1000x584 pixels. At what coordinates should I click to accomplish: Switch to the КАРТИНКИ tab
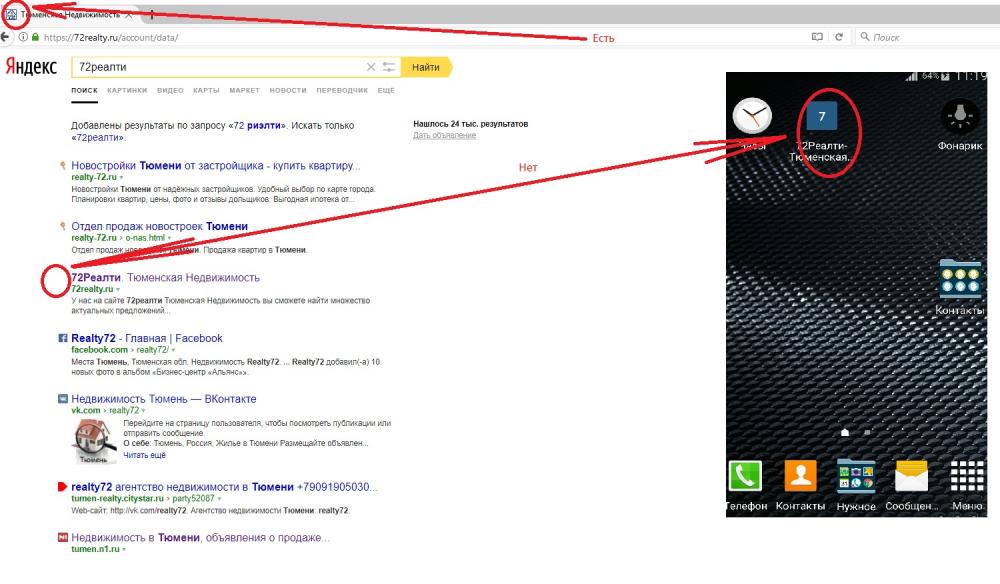point(127,91)
